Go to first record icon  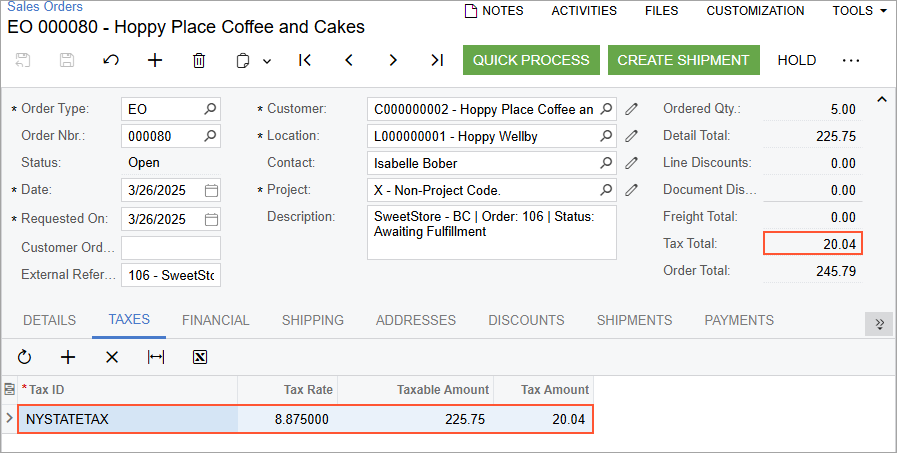305,60
